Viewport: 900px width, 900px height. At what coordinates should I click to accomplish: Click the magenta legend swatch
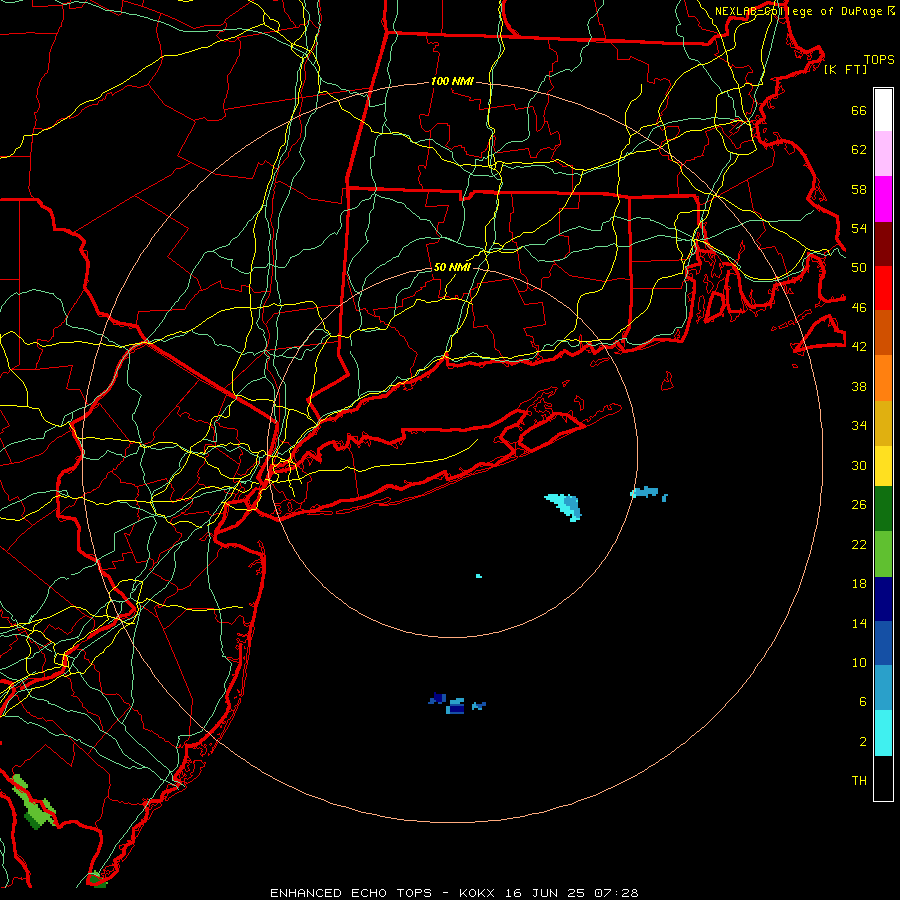(883, 199)
